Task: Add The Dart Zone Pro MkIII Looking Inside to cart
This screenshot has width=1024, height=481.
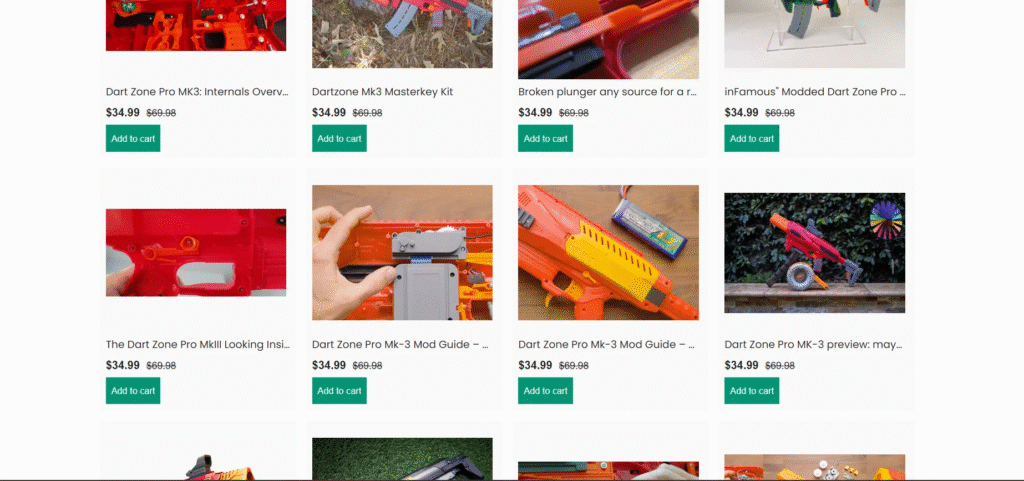Action: coord(133,391)
